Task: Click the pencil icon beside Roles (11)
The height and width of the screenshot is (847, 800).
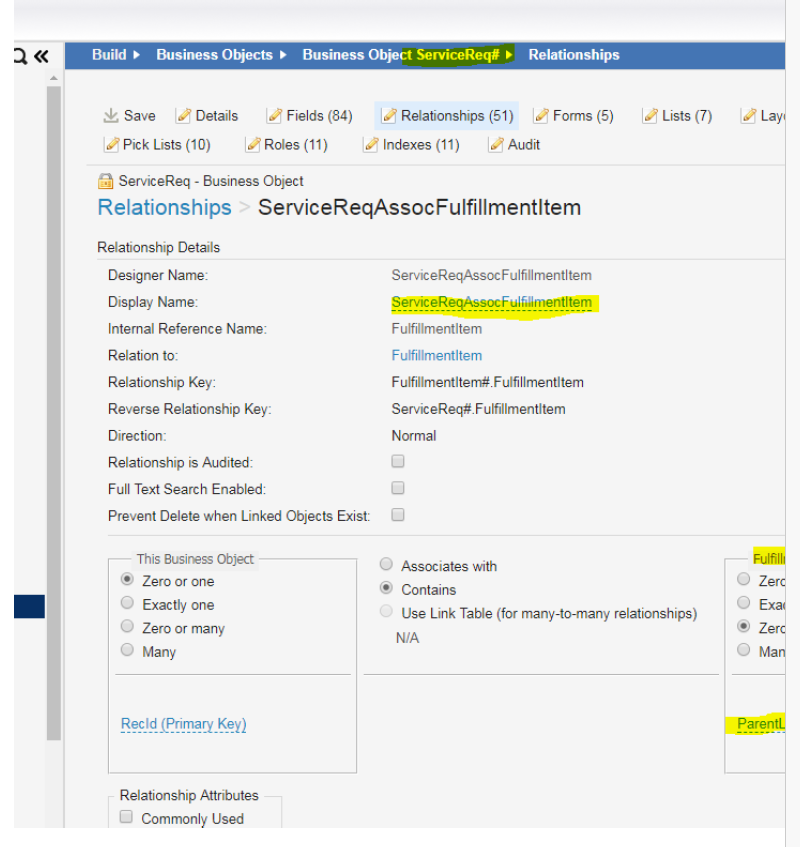Action: [252, 145]
